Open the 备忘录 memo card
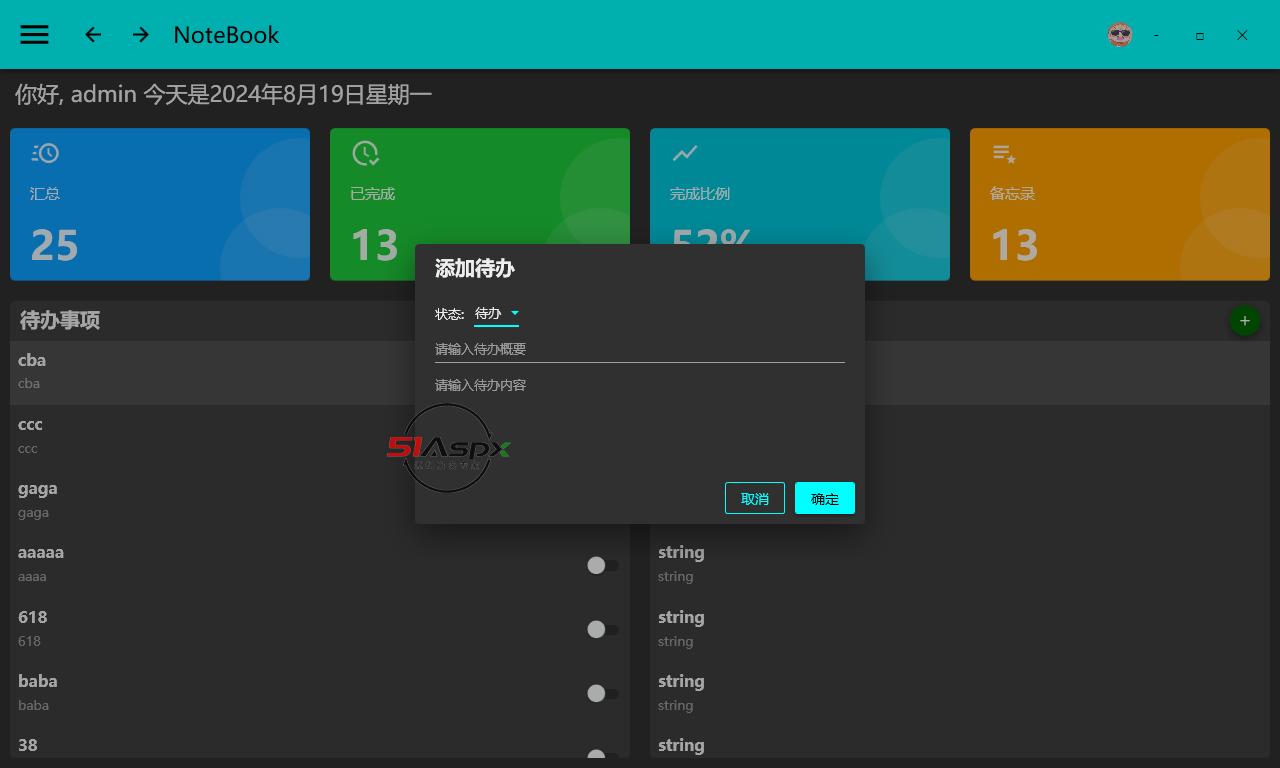 point(1120,204)
